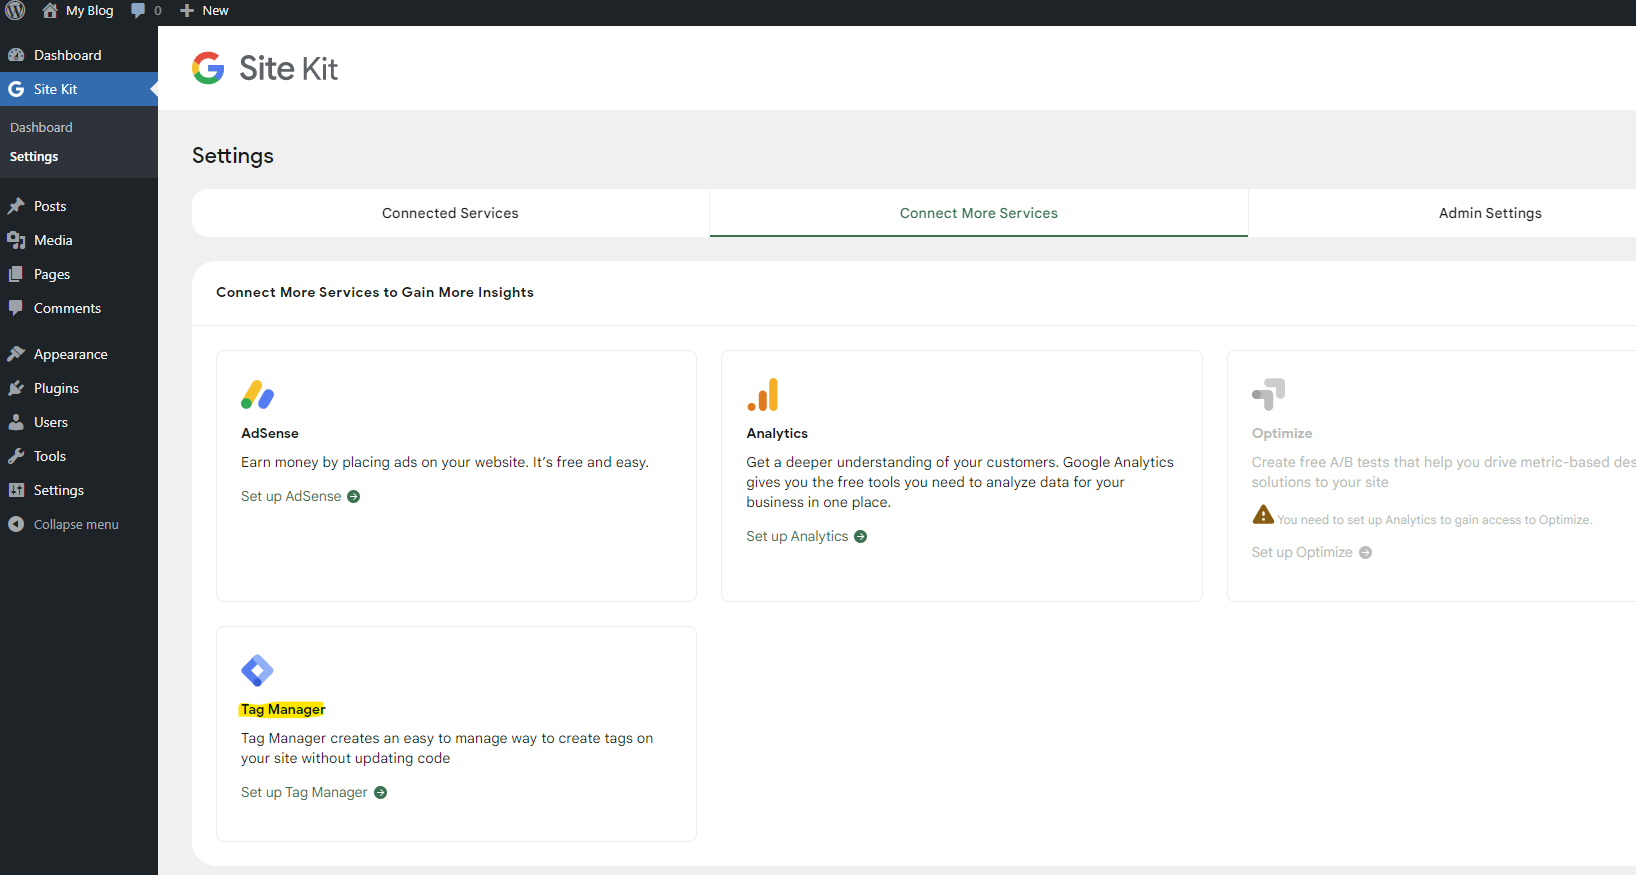This screenshot has height=875, width=1636.
Task: Click the AdSense logo icon
Action: [x=257, y=395]
